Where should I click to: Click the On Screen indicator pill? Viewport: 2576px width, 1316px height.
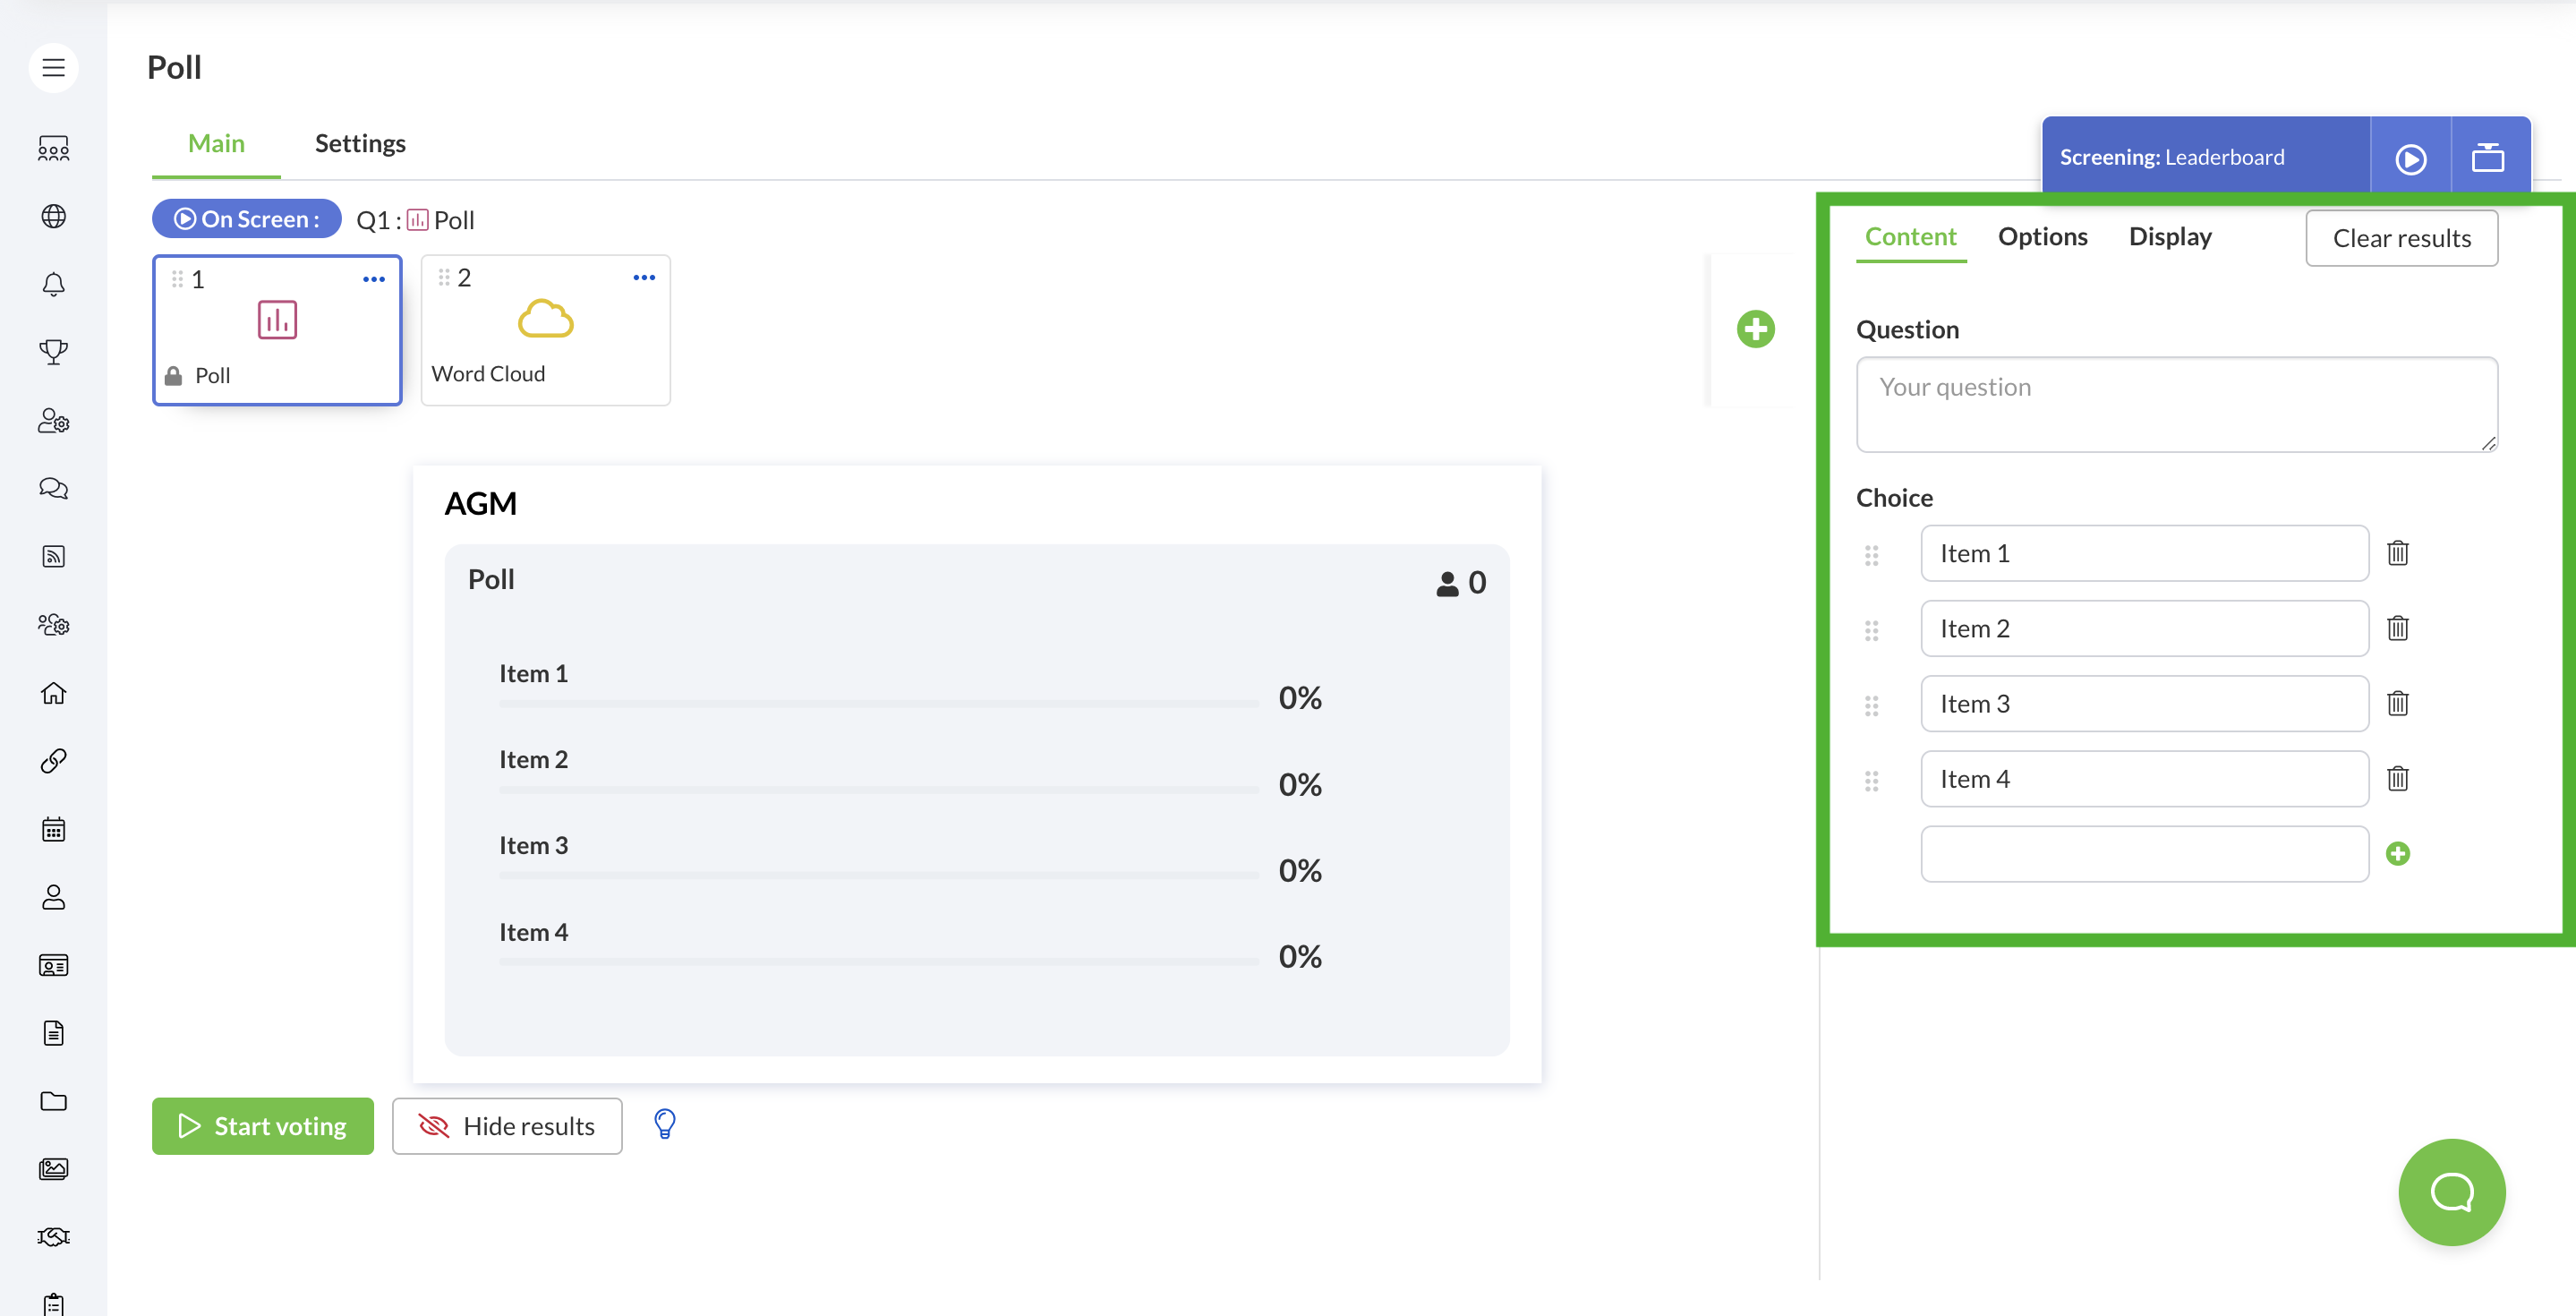pyautogui.click(x=247, y=219)
